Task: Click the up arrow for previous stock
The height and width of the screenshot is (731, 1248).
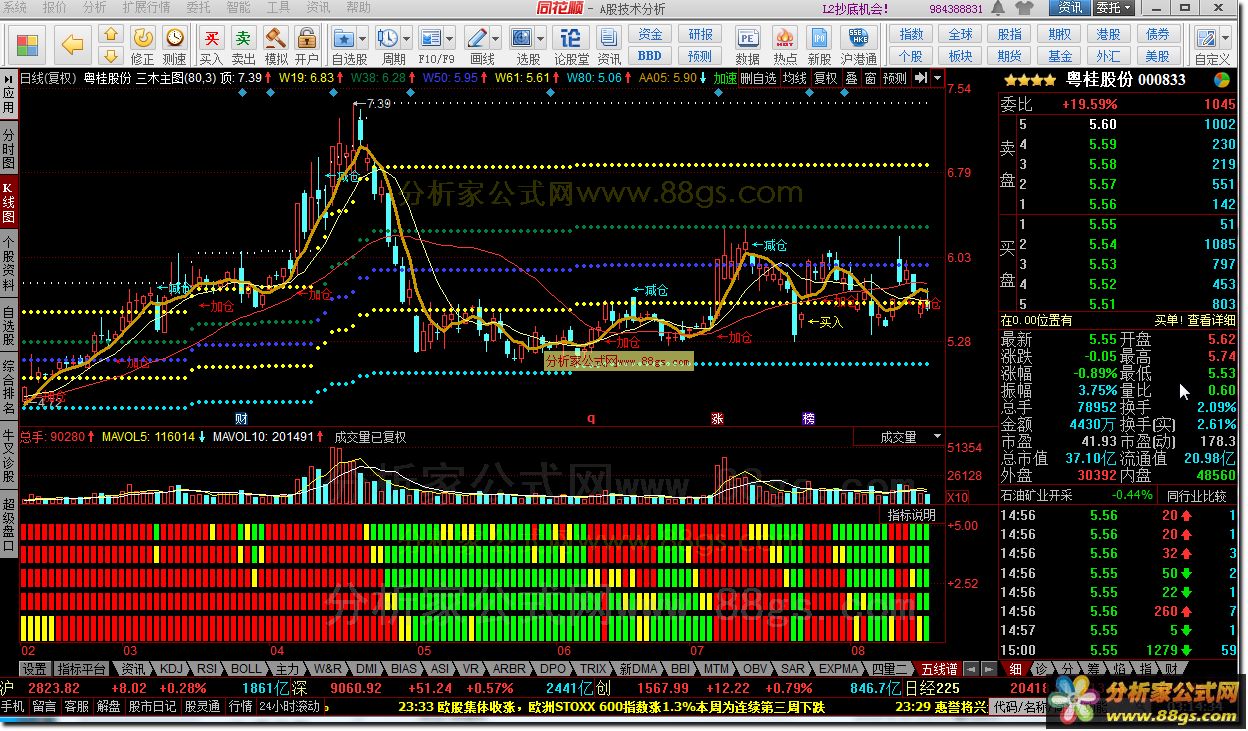Action: pos(110,36)
